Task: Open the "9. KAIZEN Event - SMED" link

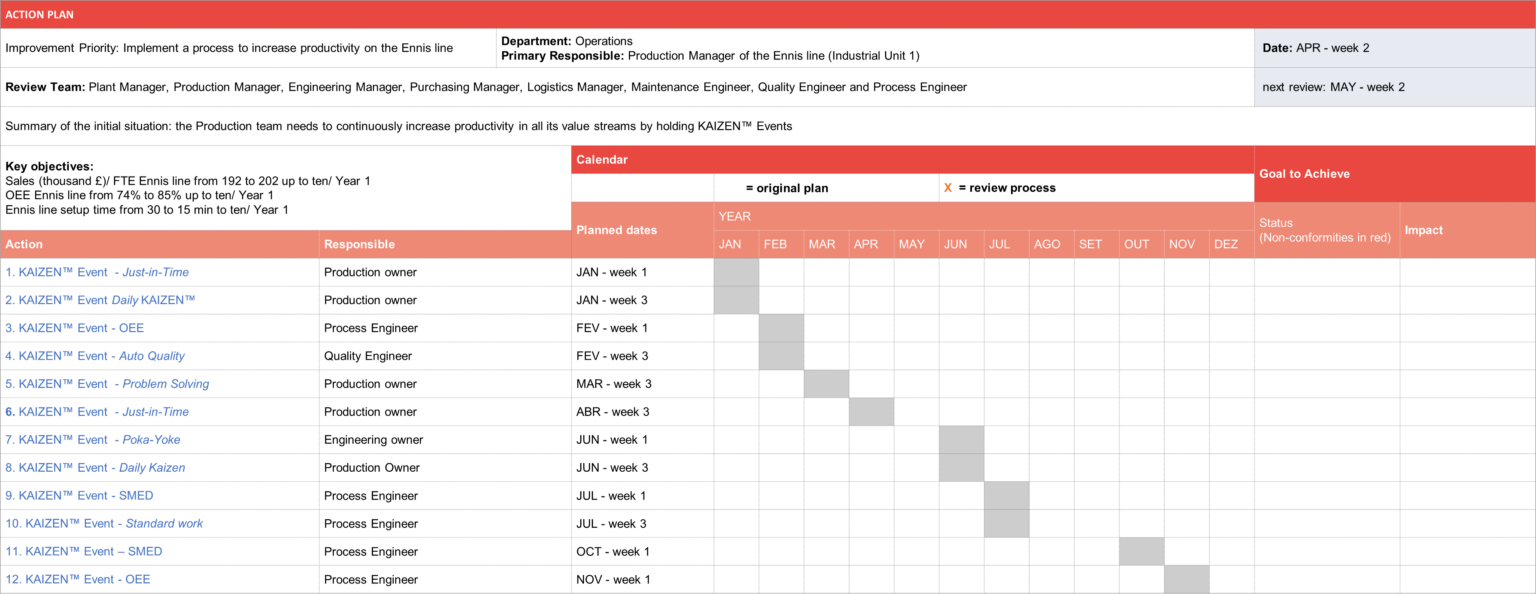Action: (79, 495)
